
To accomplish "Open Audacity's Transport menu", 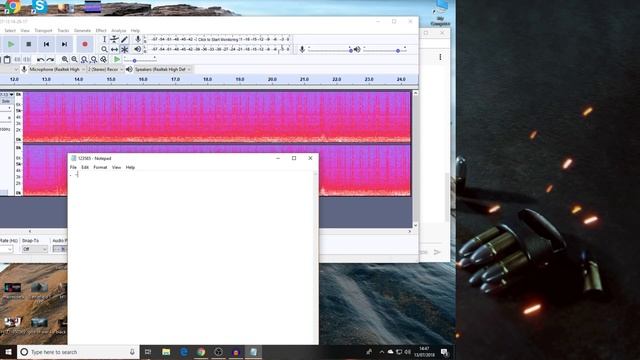I will 43,31.
